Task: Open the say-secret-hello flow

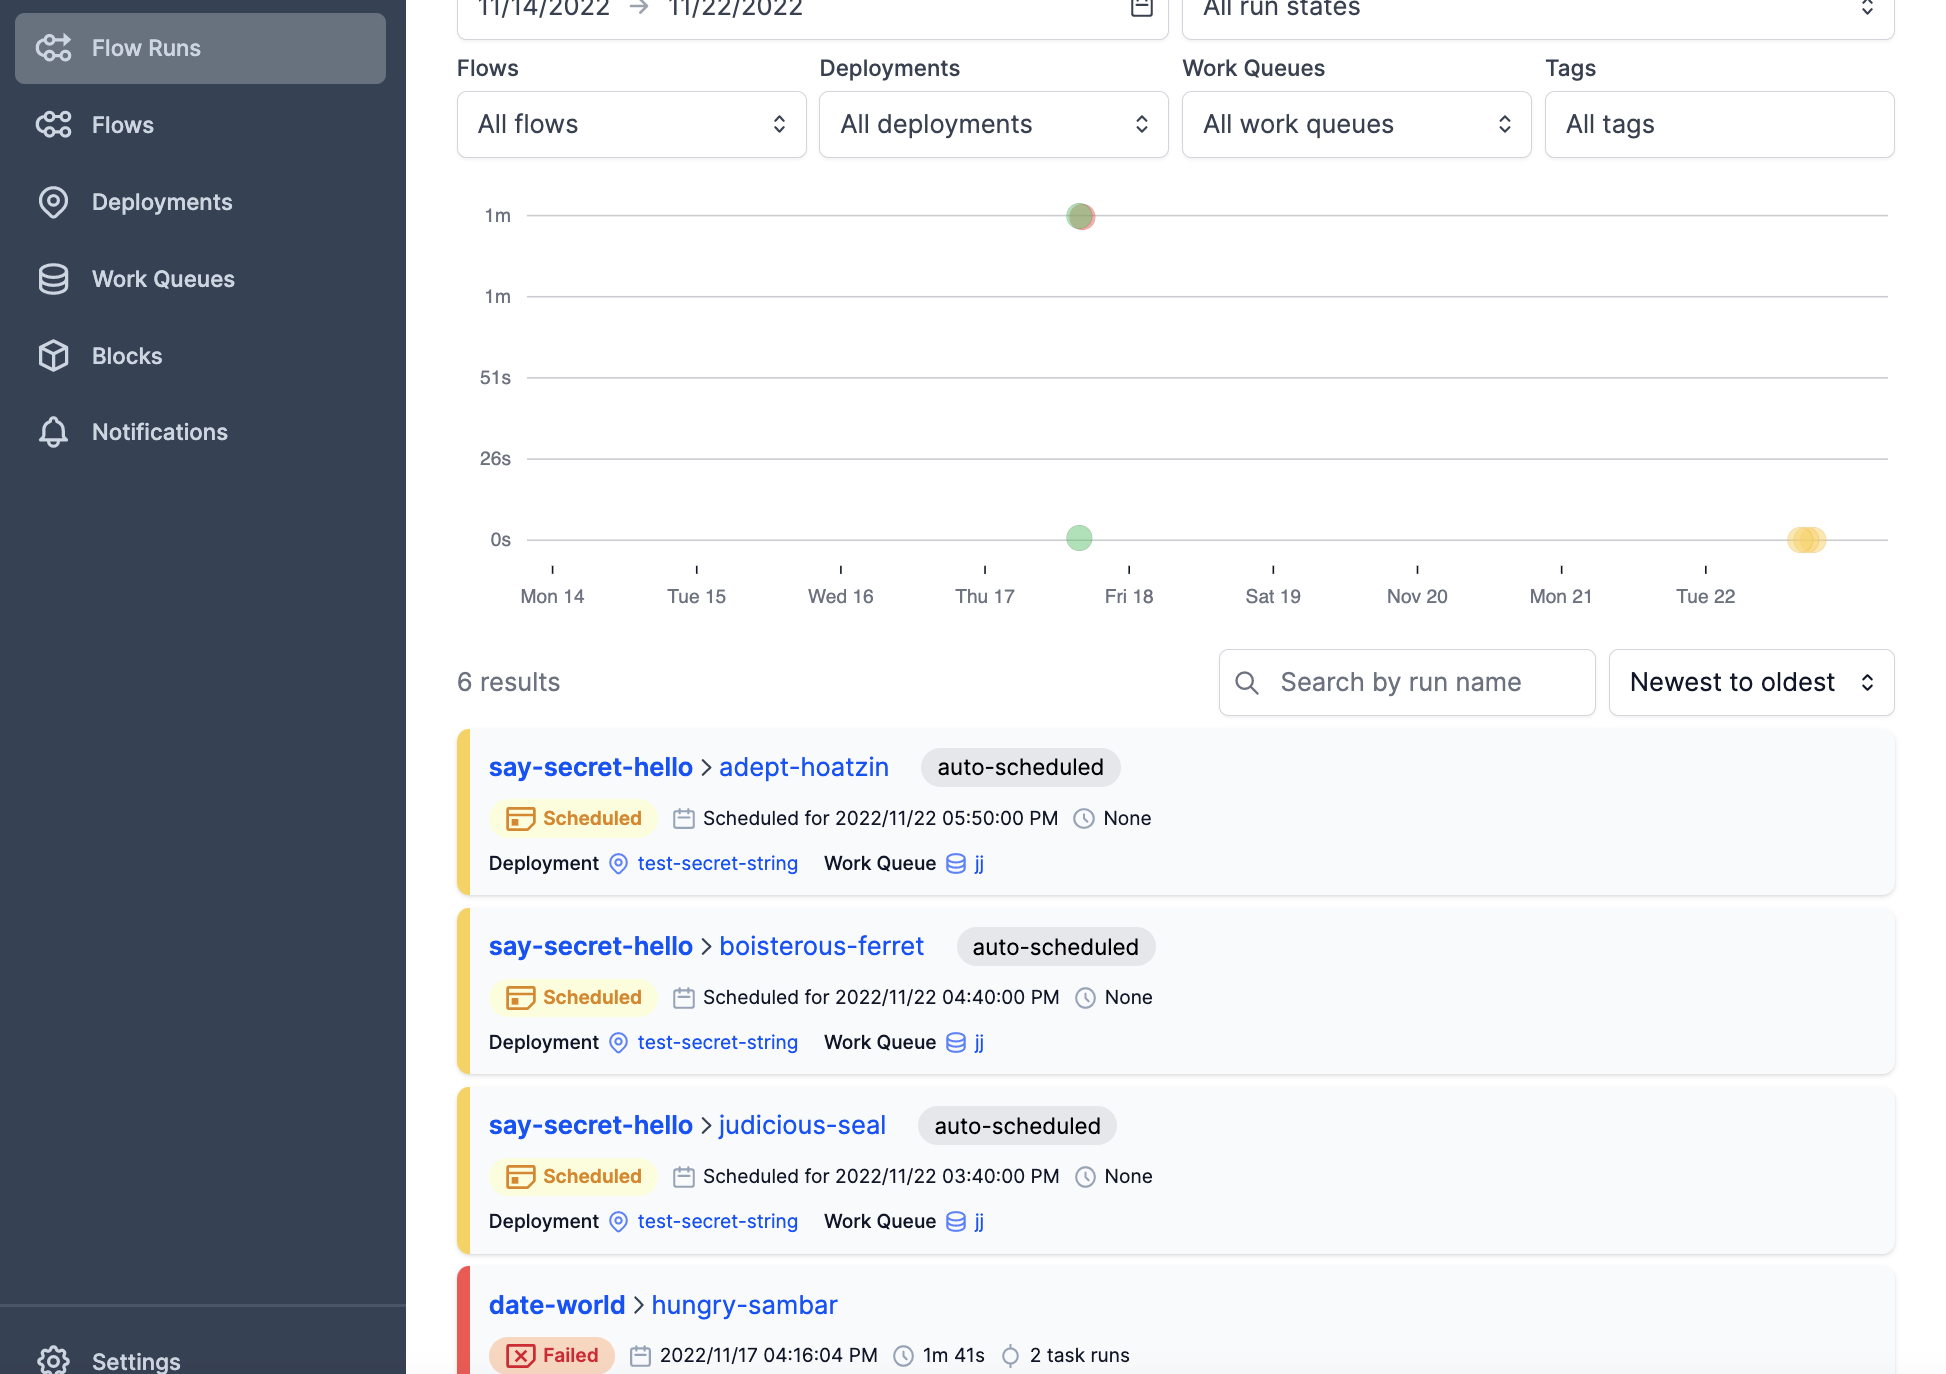Action: point(590,766)
